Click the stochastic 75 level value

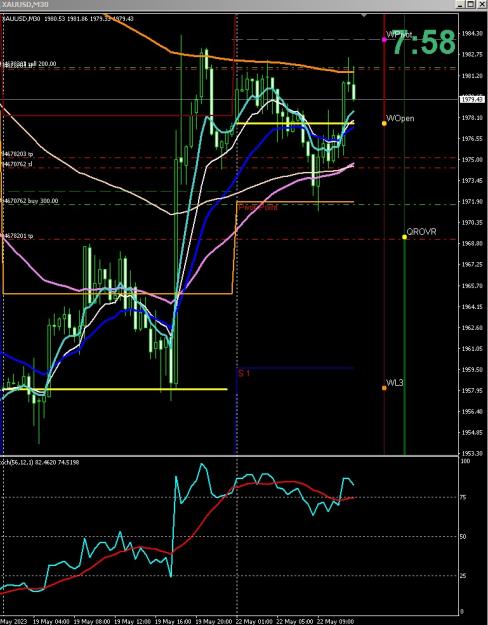(463, 497)
